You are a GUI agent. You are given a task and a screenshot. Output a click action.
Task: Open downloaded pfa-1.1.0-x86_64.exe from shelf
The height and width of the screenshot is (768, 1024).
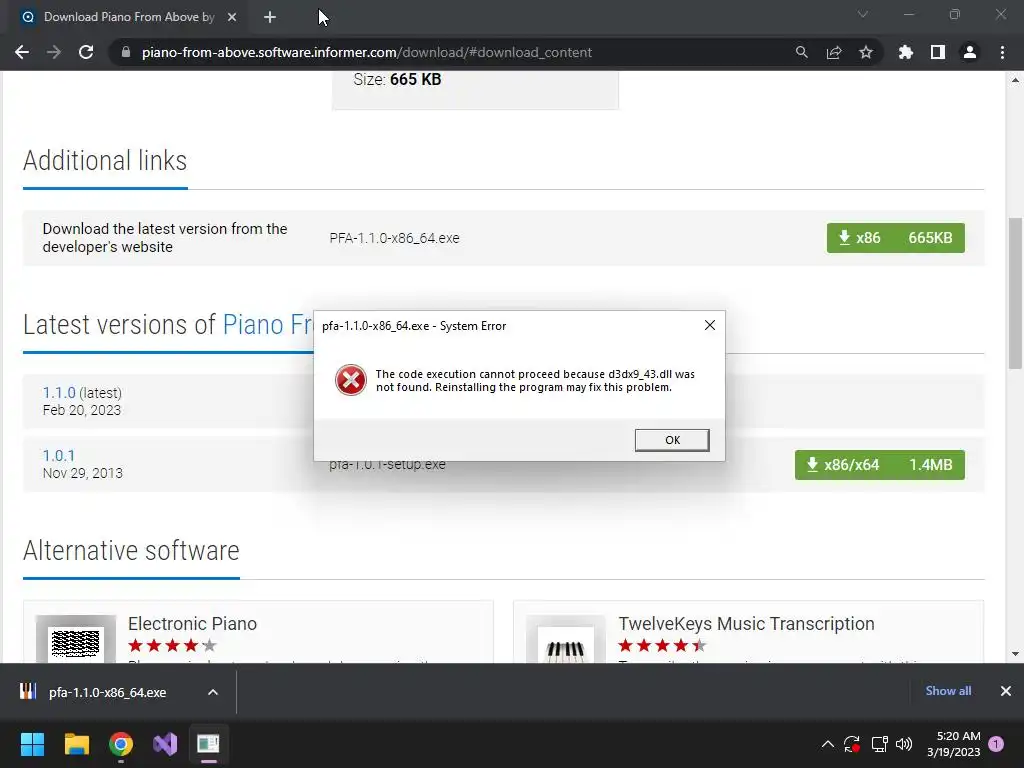coord(107,692)
